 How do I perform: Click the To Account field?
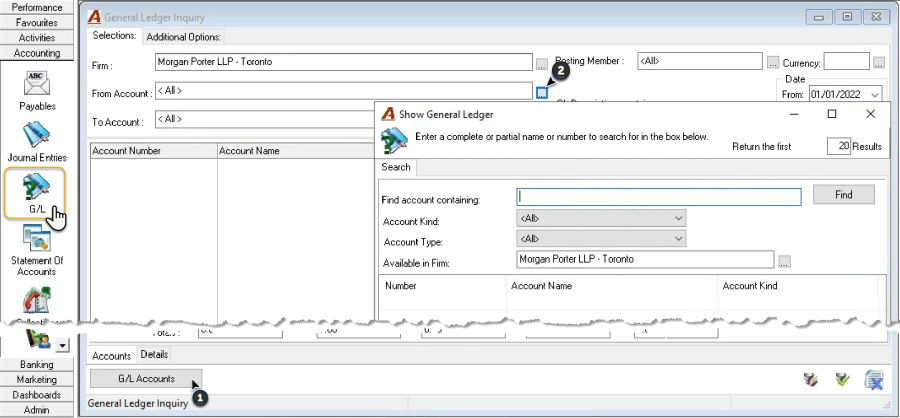tap(264, 119)
